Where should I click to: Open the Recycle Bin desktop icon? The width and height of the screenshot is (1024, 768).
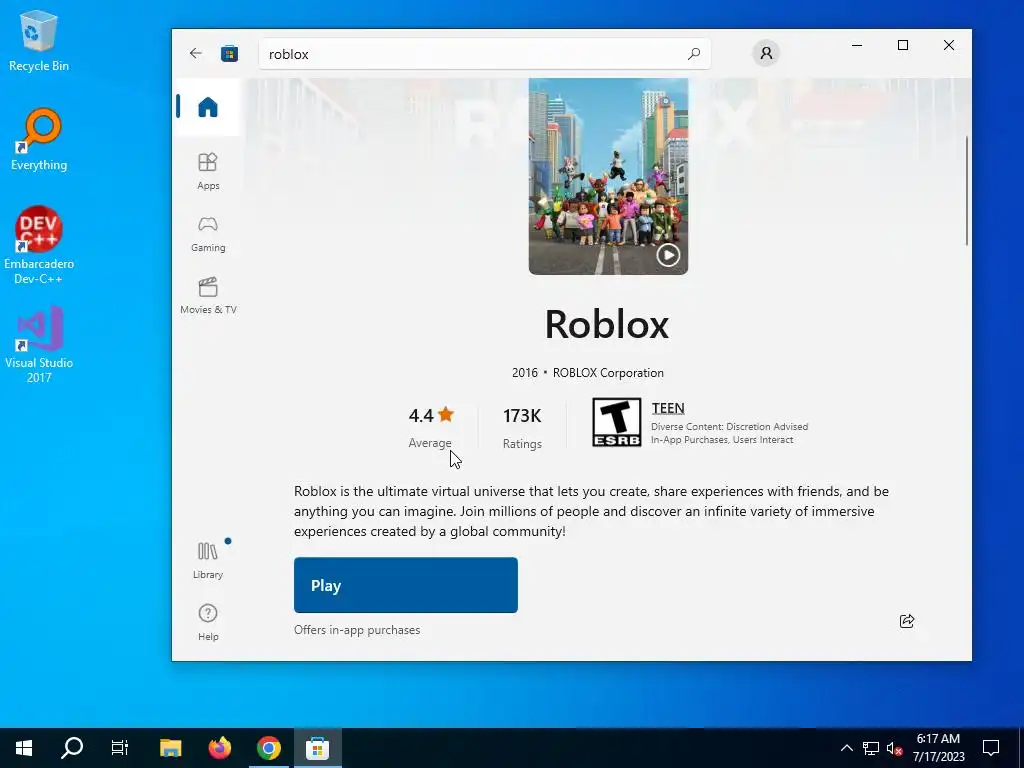click(39, 41)
